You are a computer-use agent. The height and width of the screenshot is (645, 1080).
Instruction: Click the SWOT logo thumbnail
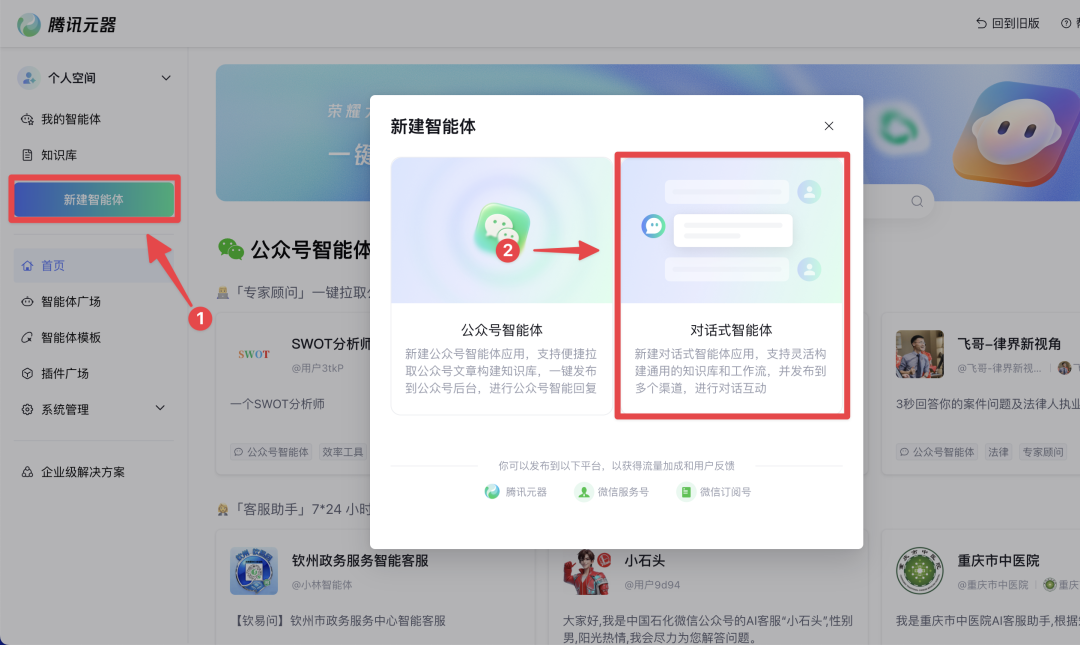pyautogui.click(x=254, y=354)
